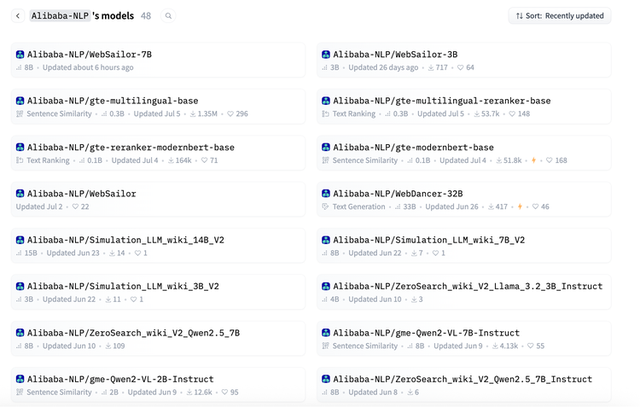The image size is (640, 407).
Task: Open Alibaba-NLP/gte-multilingual-base model
Action: (x=158, y=107)
